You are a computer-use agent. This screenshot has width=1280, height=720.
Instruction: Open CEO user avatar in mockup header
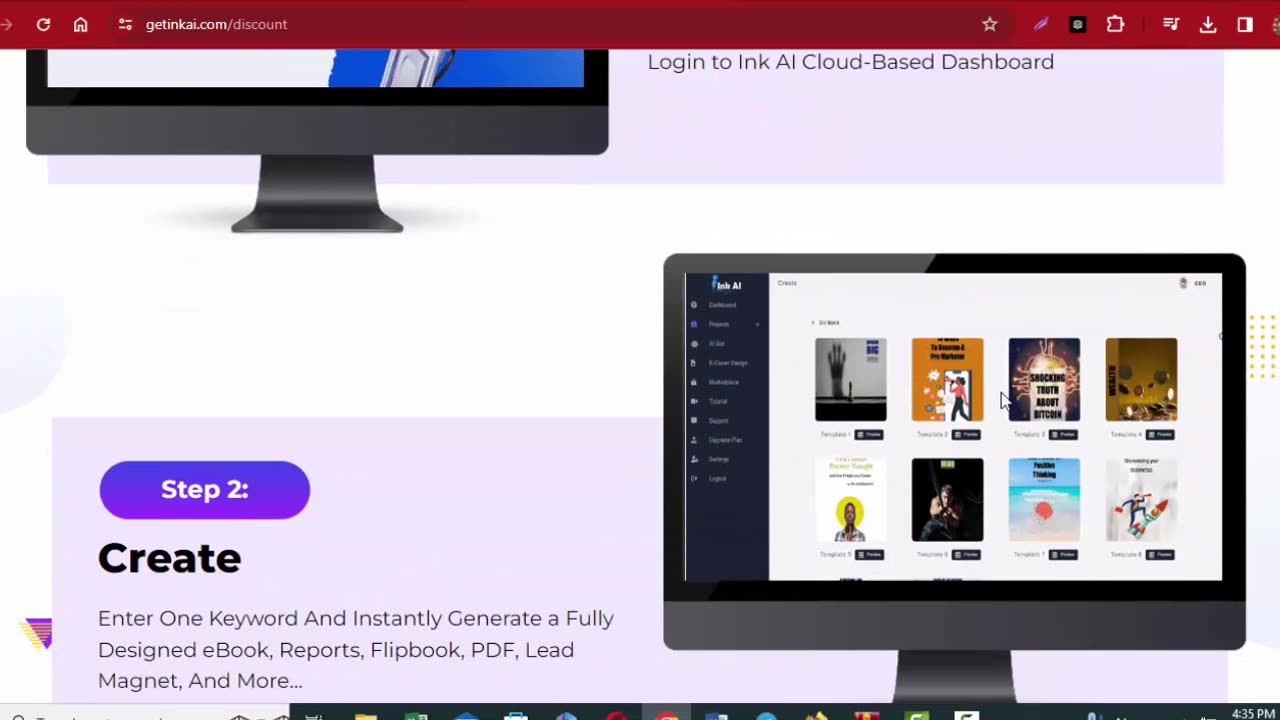[1184, 283]
